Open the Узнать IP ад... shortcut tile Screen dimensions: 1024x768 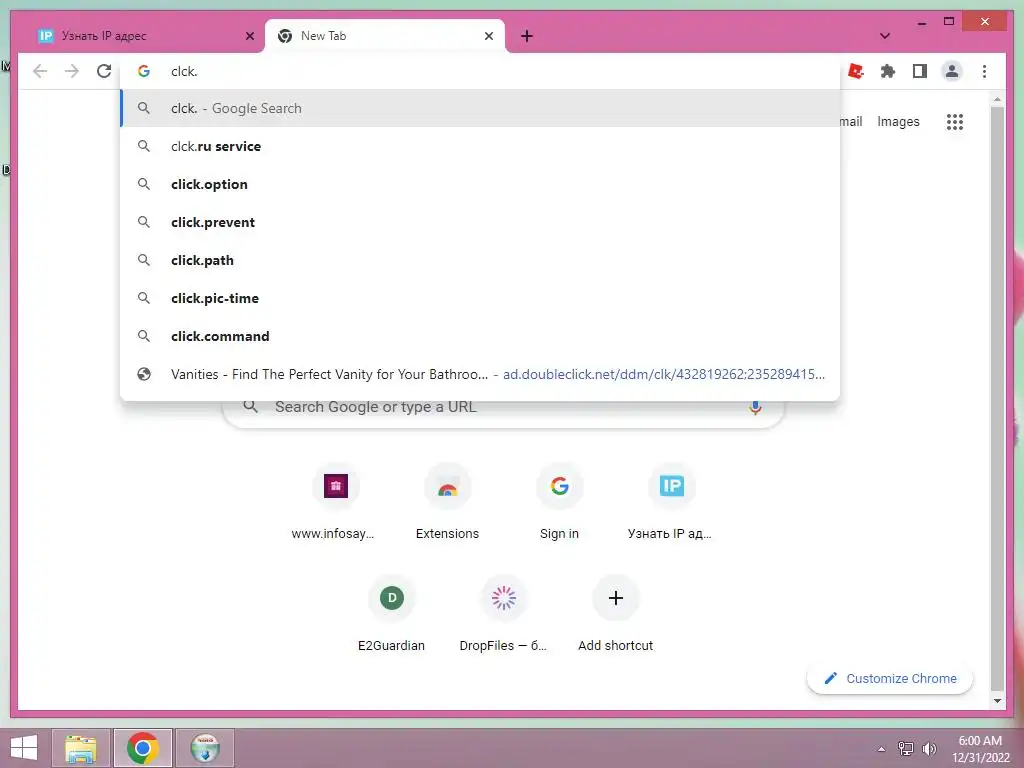click(670, 503)
